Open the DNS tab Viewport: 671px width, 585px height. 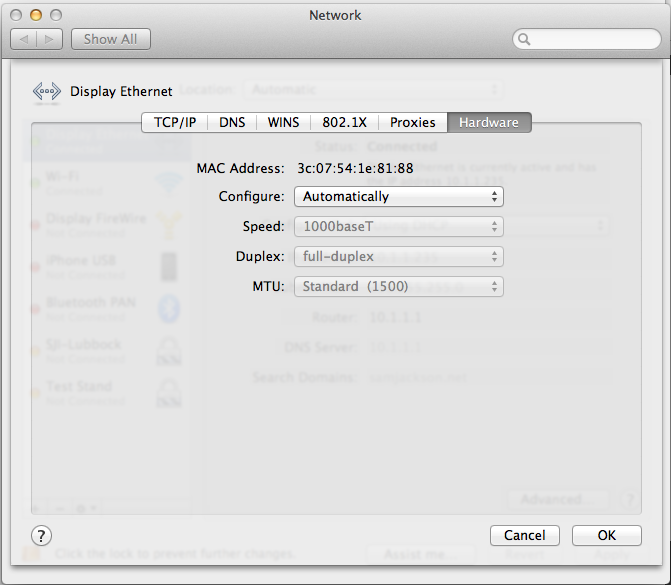(232, 122)
